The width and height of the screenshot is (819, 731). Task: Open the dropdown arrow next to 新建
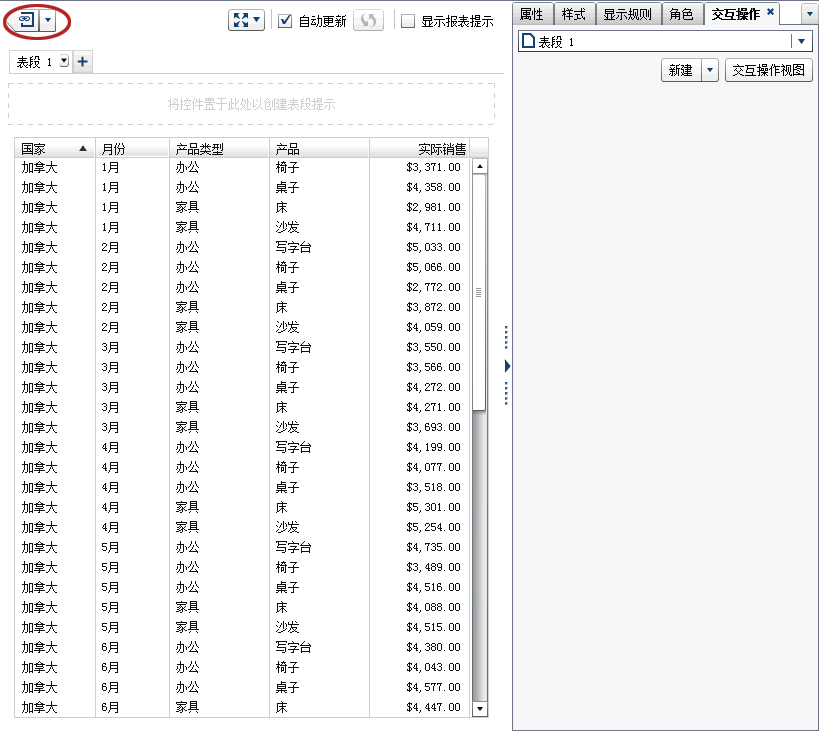coord(707,70)
